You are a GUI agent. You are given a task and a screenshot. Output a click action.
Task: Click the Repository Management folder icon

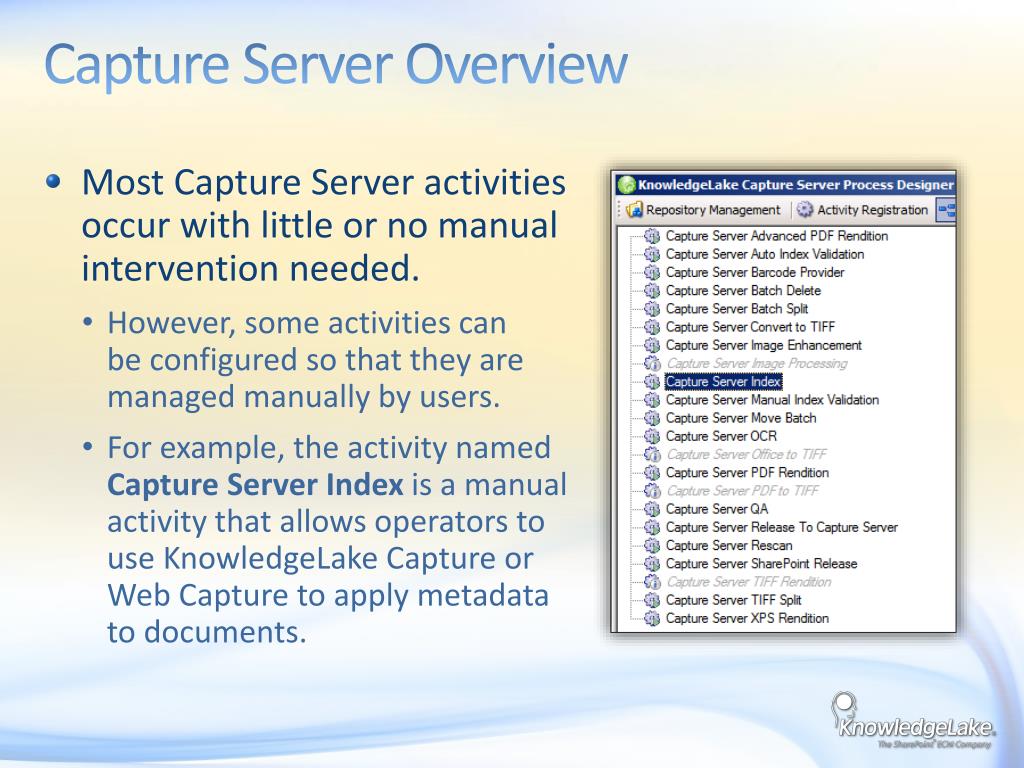[634, 210]
